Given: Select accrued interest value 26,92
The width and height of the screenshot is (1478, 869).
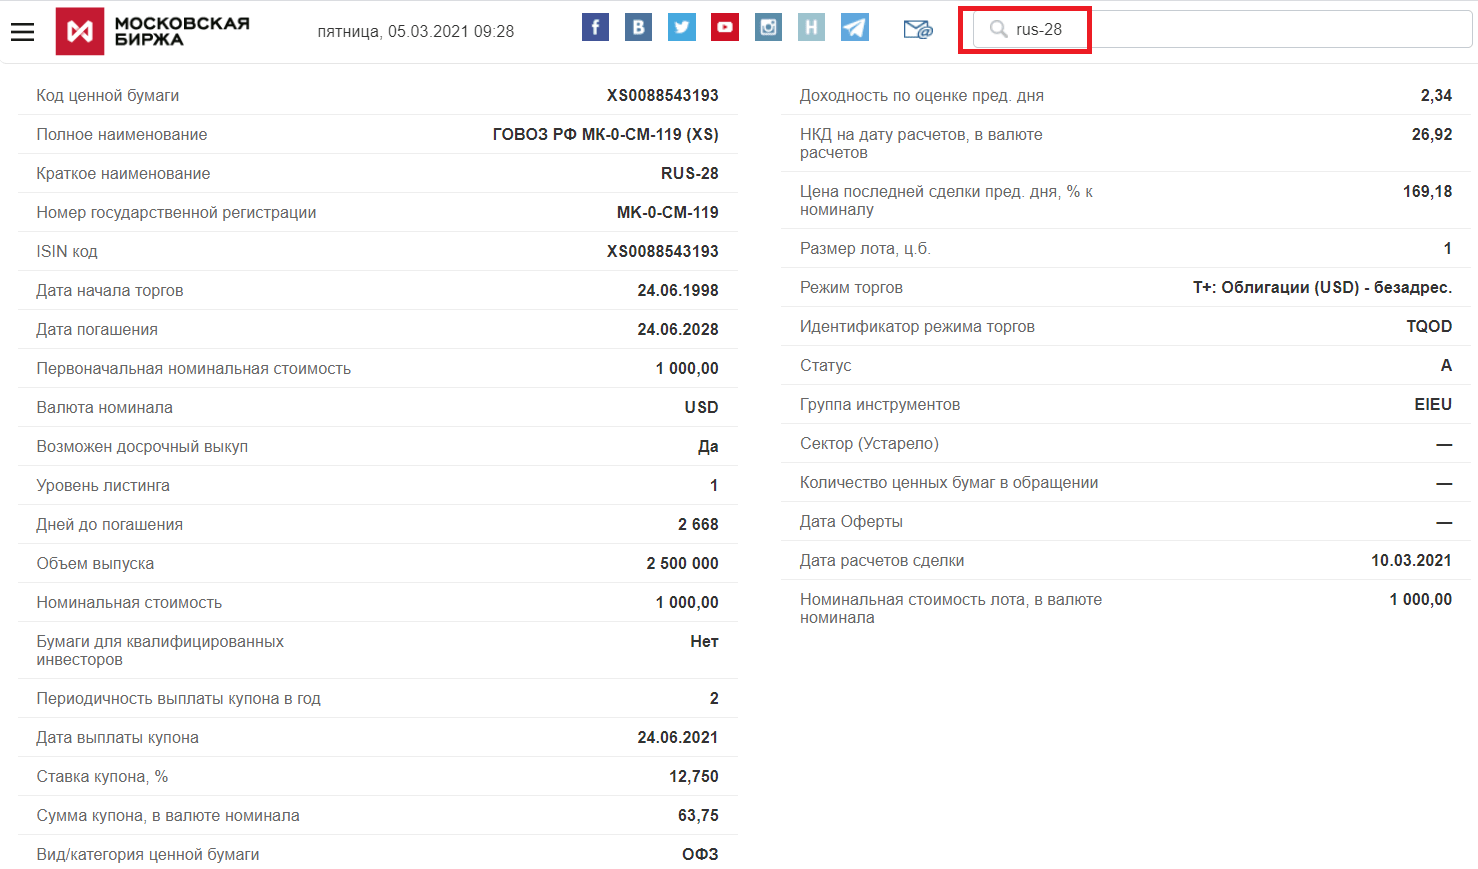Looking at the screenshot, I should coord(1432,134).
